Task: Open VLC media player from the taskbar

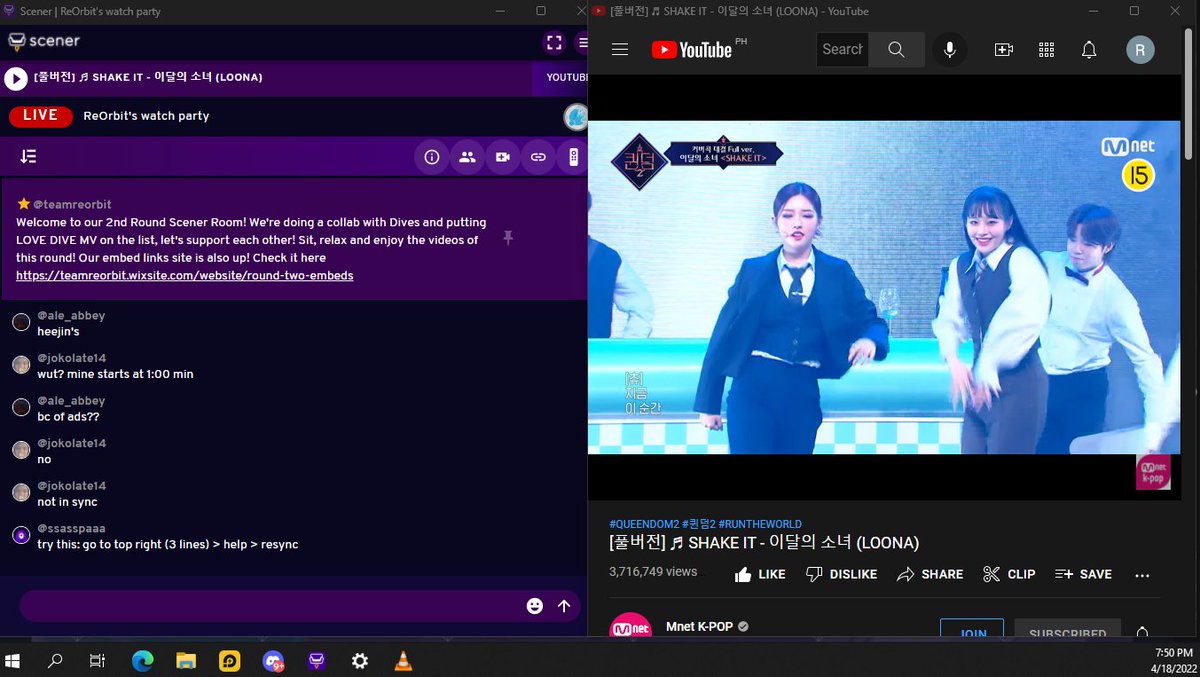Action: (x=403, y=661)
